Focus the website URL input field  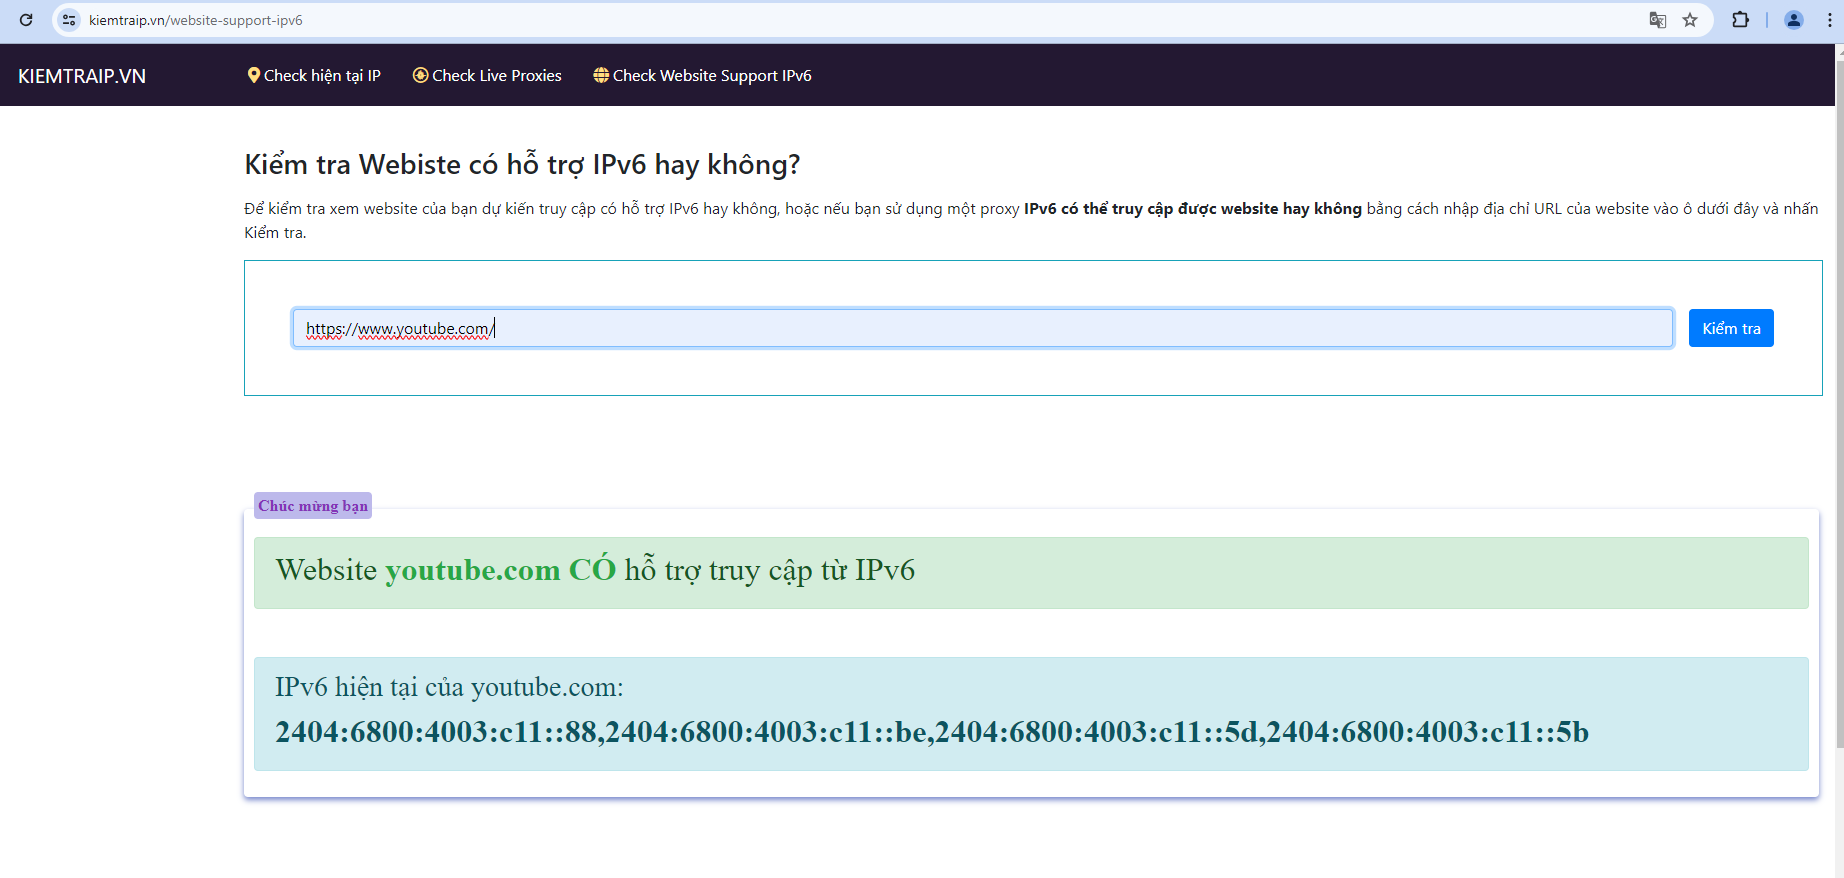982,328
